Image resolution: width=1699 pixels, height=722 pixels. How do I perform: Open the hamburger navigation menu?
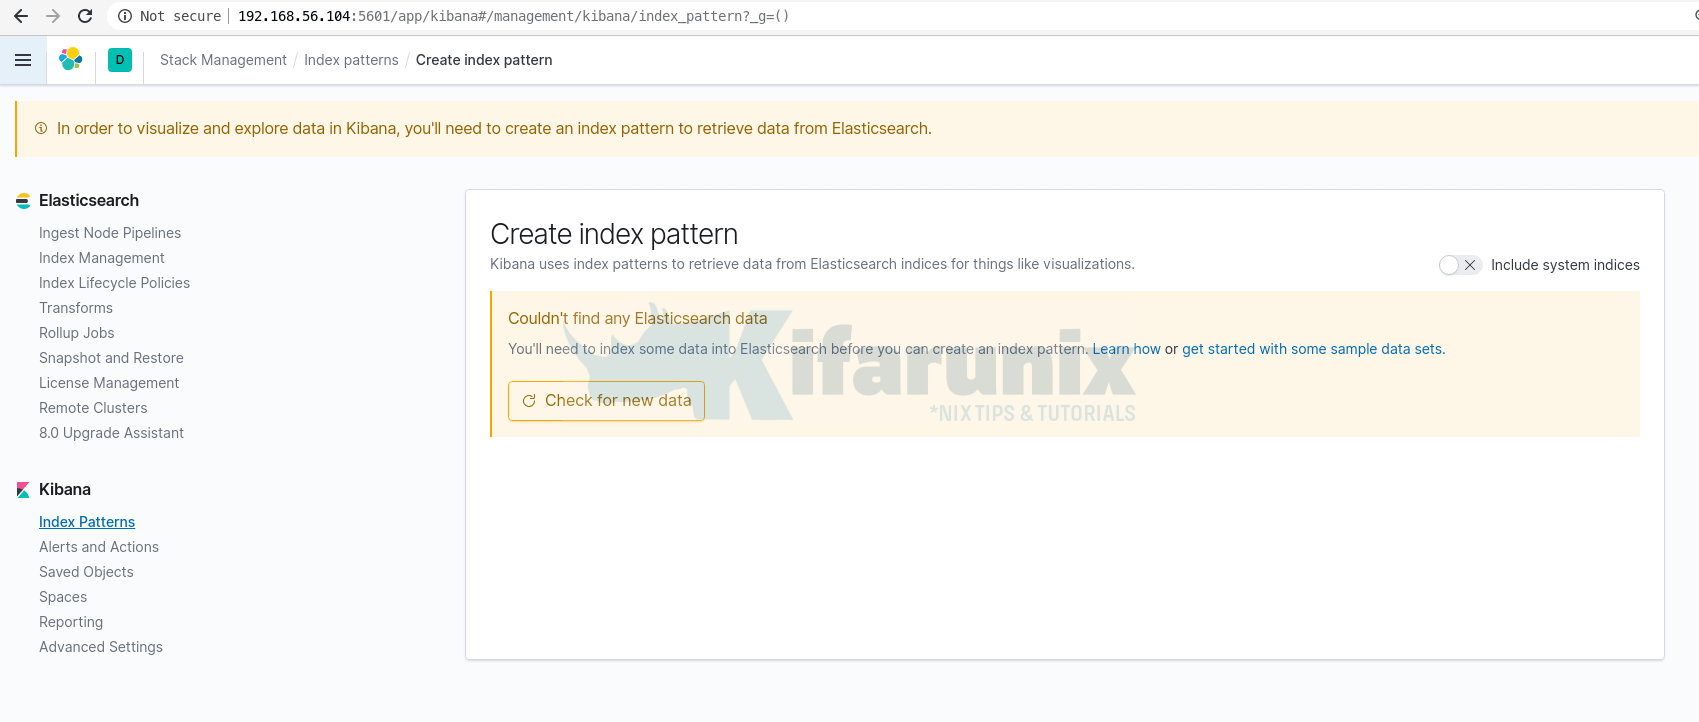[x=23, y=60]
